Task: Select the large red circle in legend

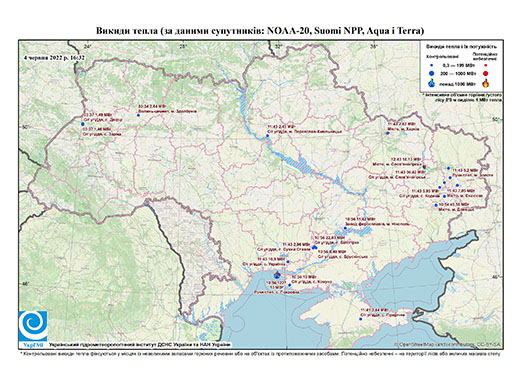Action: (485, 74)
